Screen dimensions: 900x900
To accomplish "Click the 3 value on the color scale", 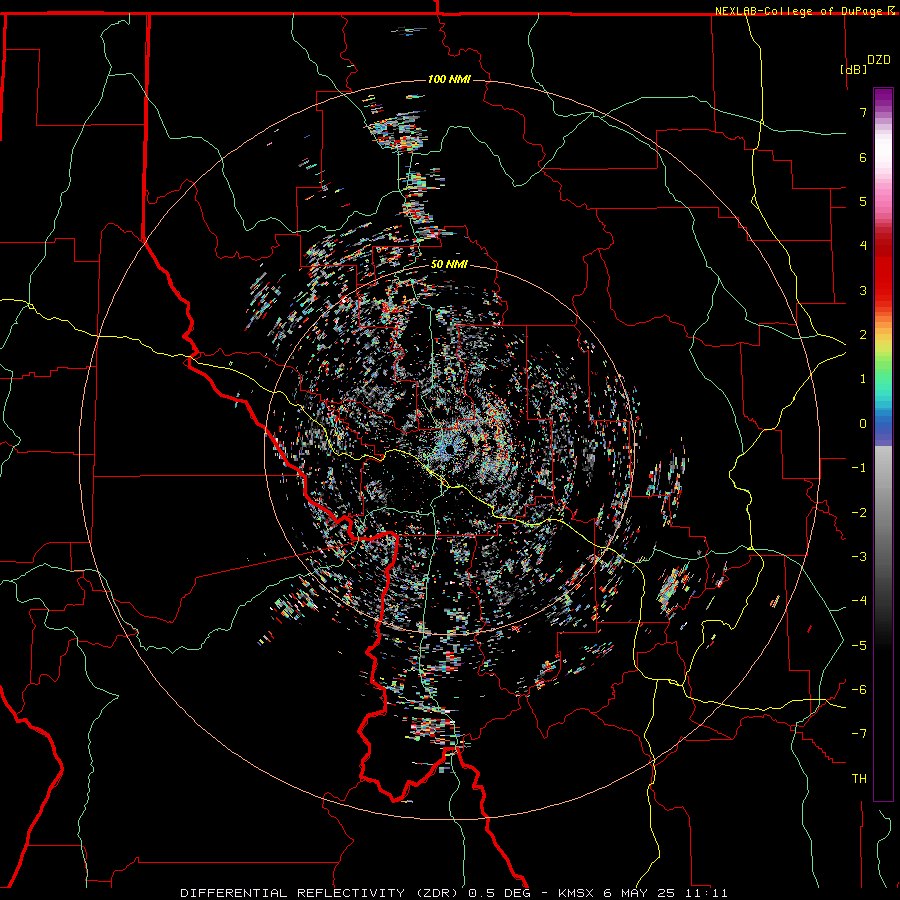I will [863, 290].
